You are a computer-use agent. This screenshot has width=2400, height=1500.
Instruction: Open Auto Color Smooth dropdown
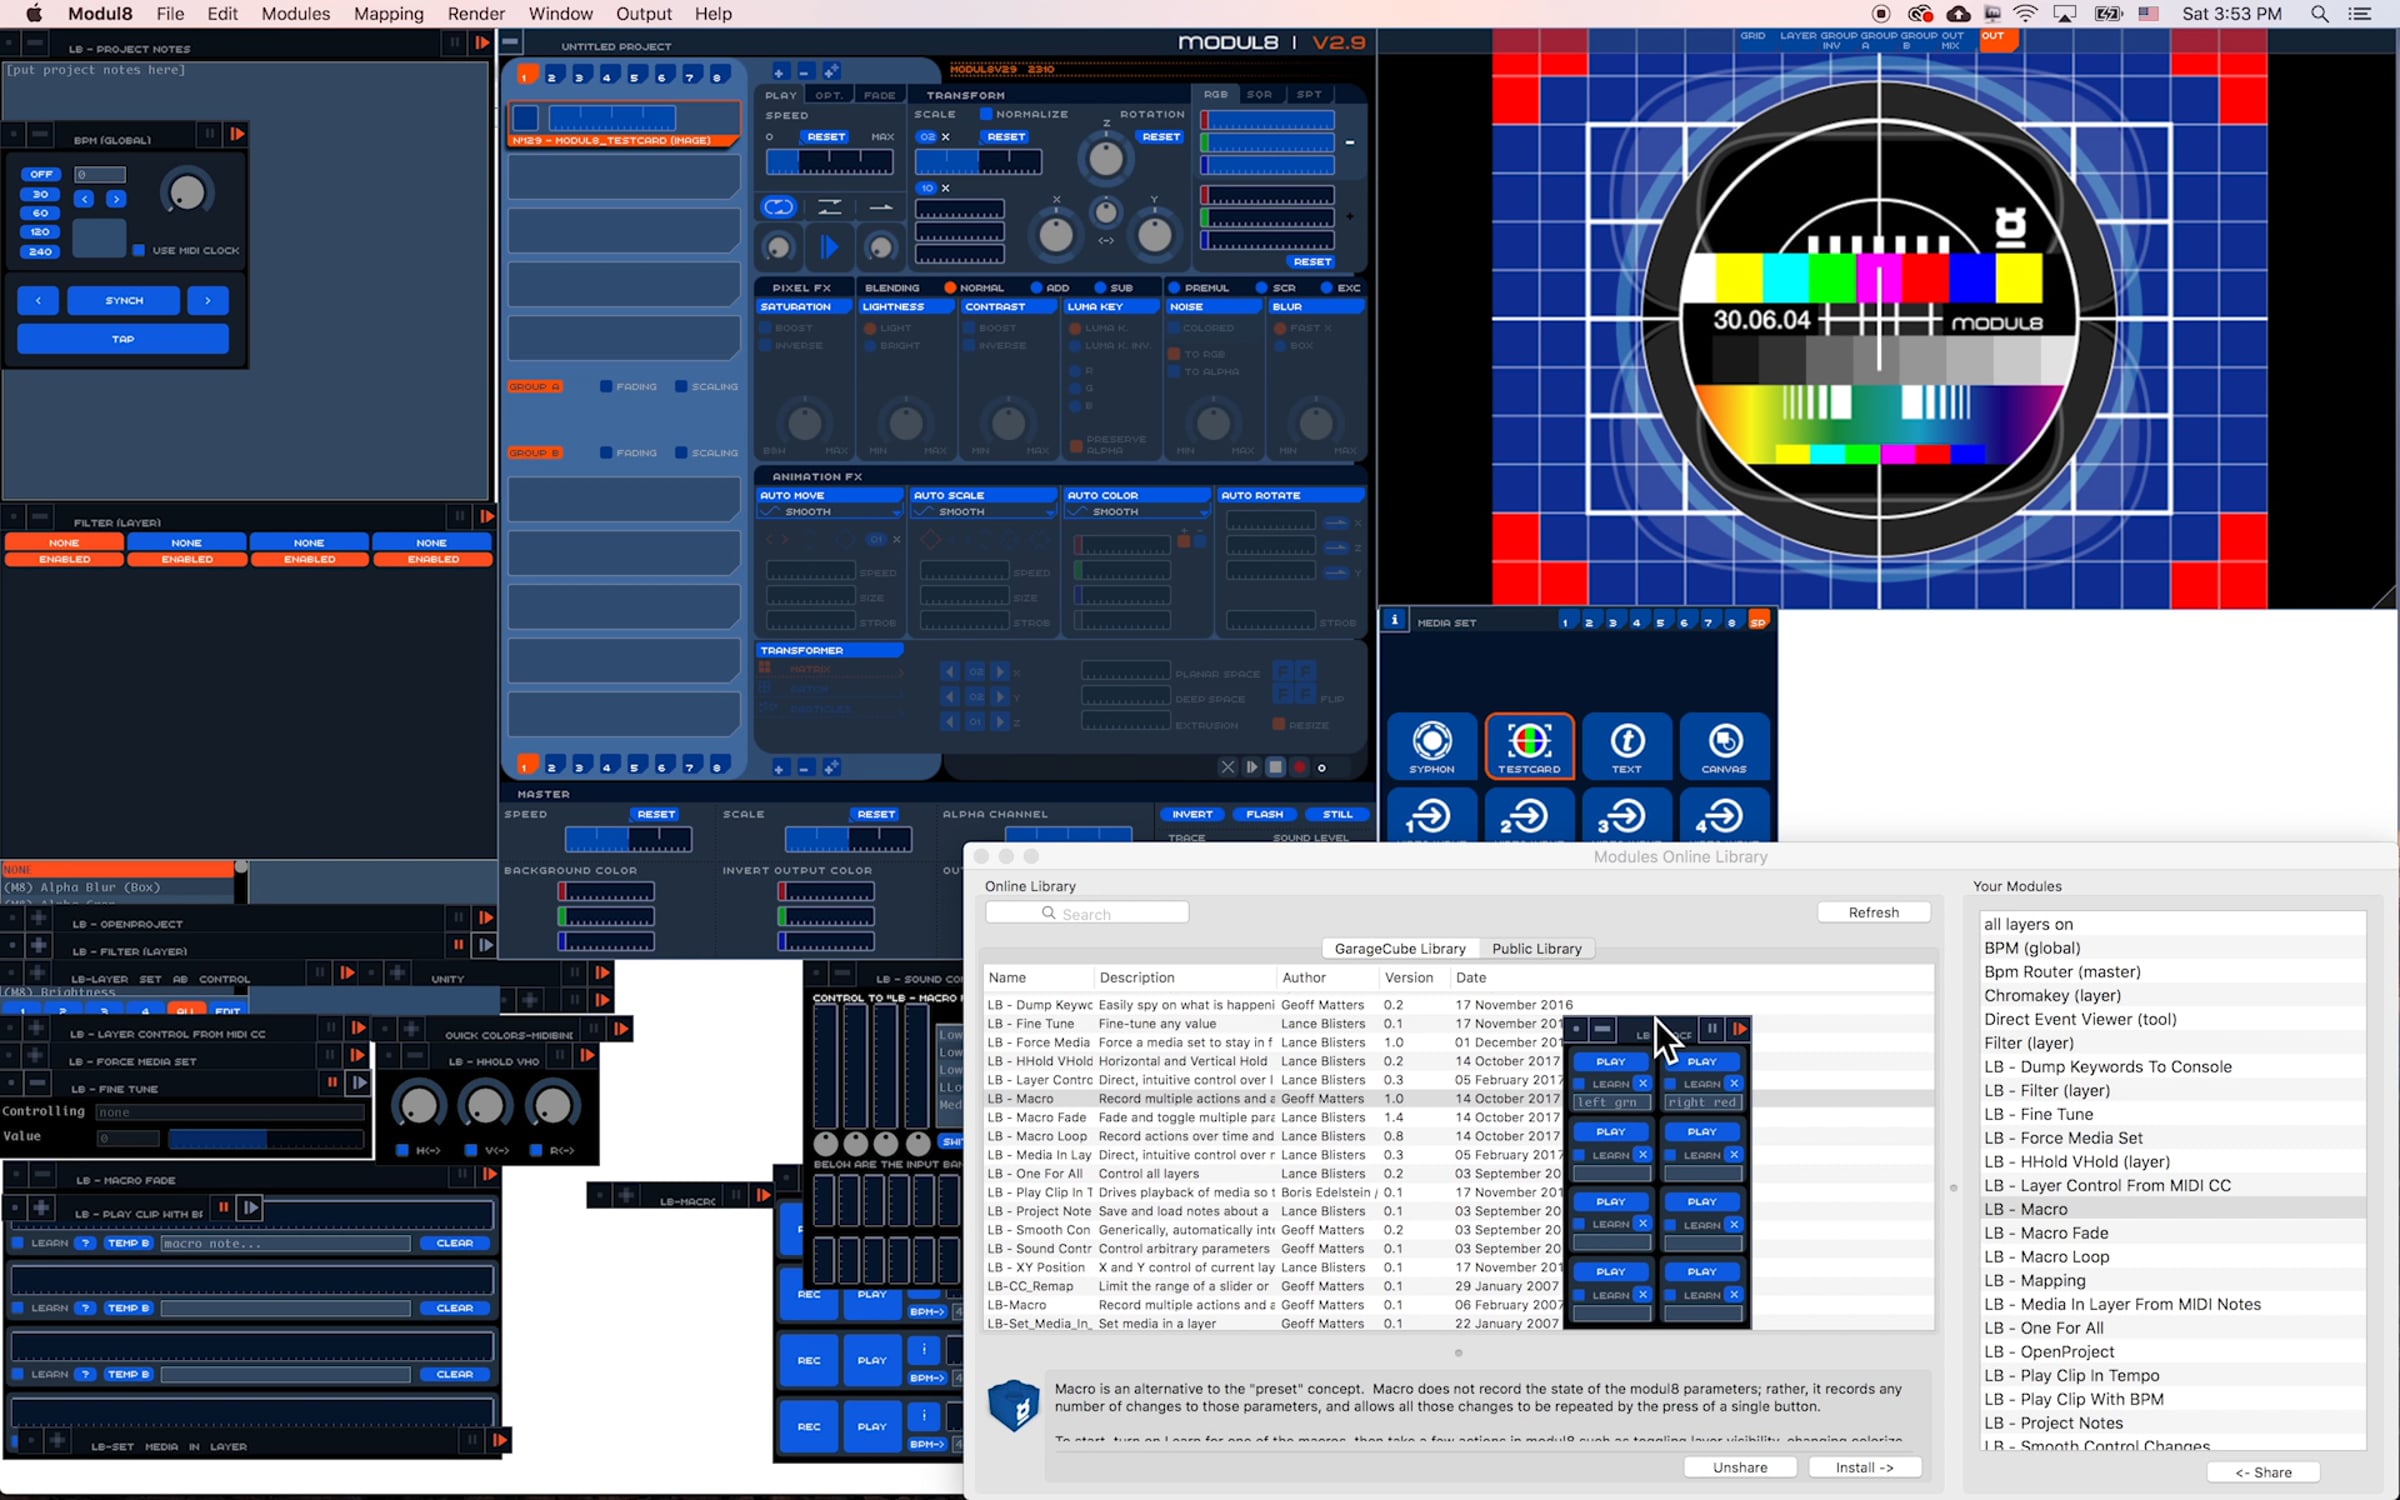click(1138, 512)
